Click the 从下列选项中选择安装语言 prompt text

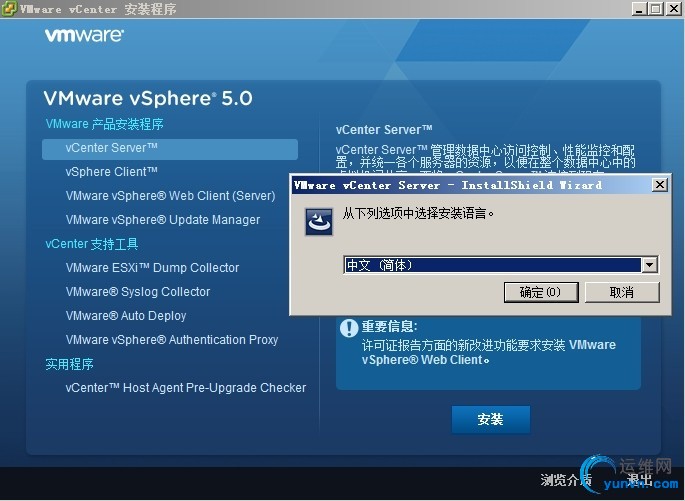(419, 214)
